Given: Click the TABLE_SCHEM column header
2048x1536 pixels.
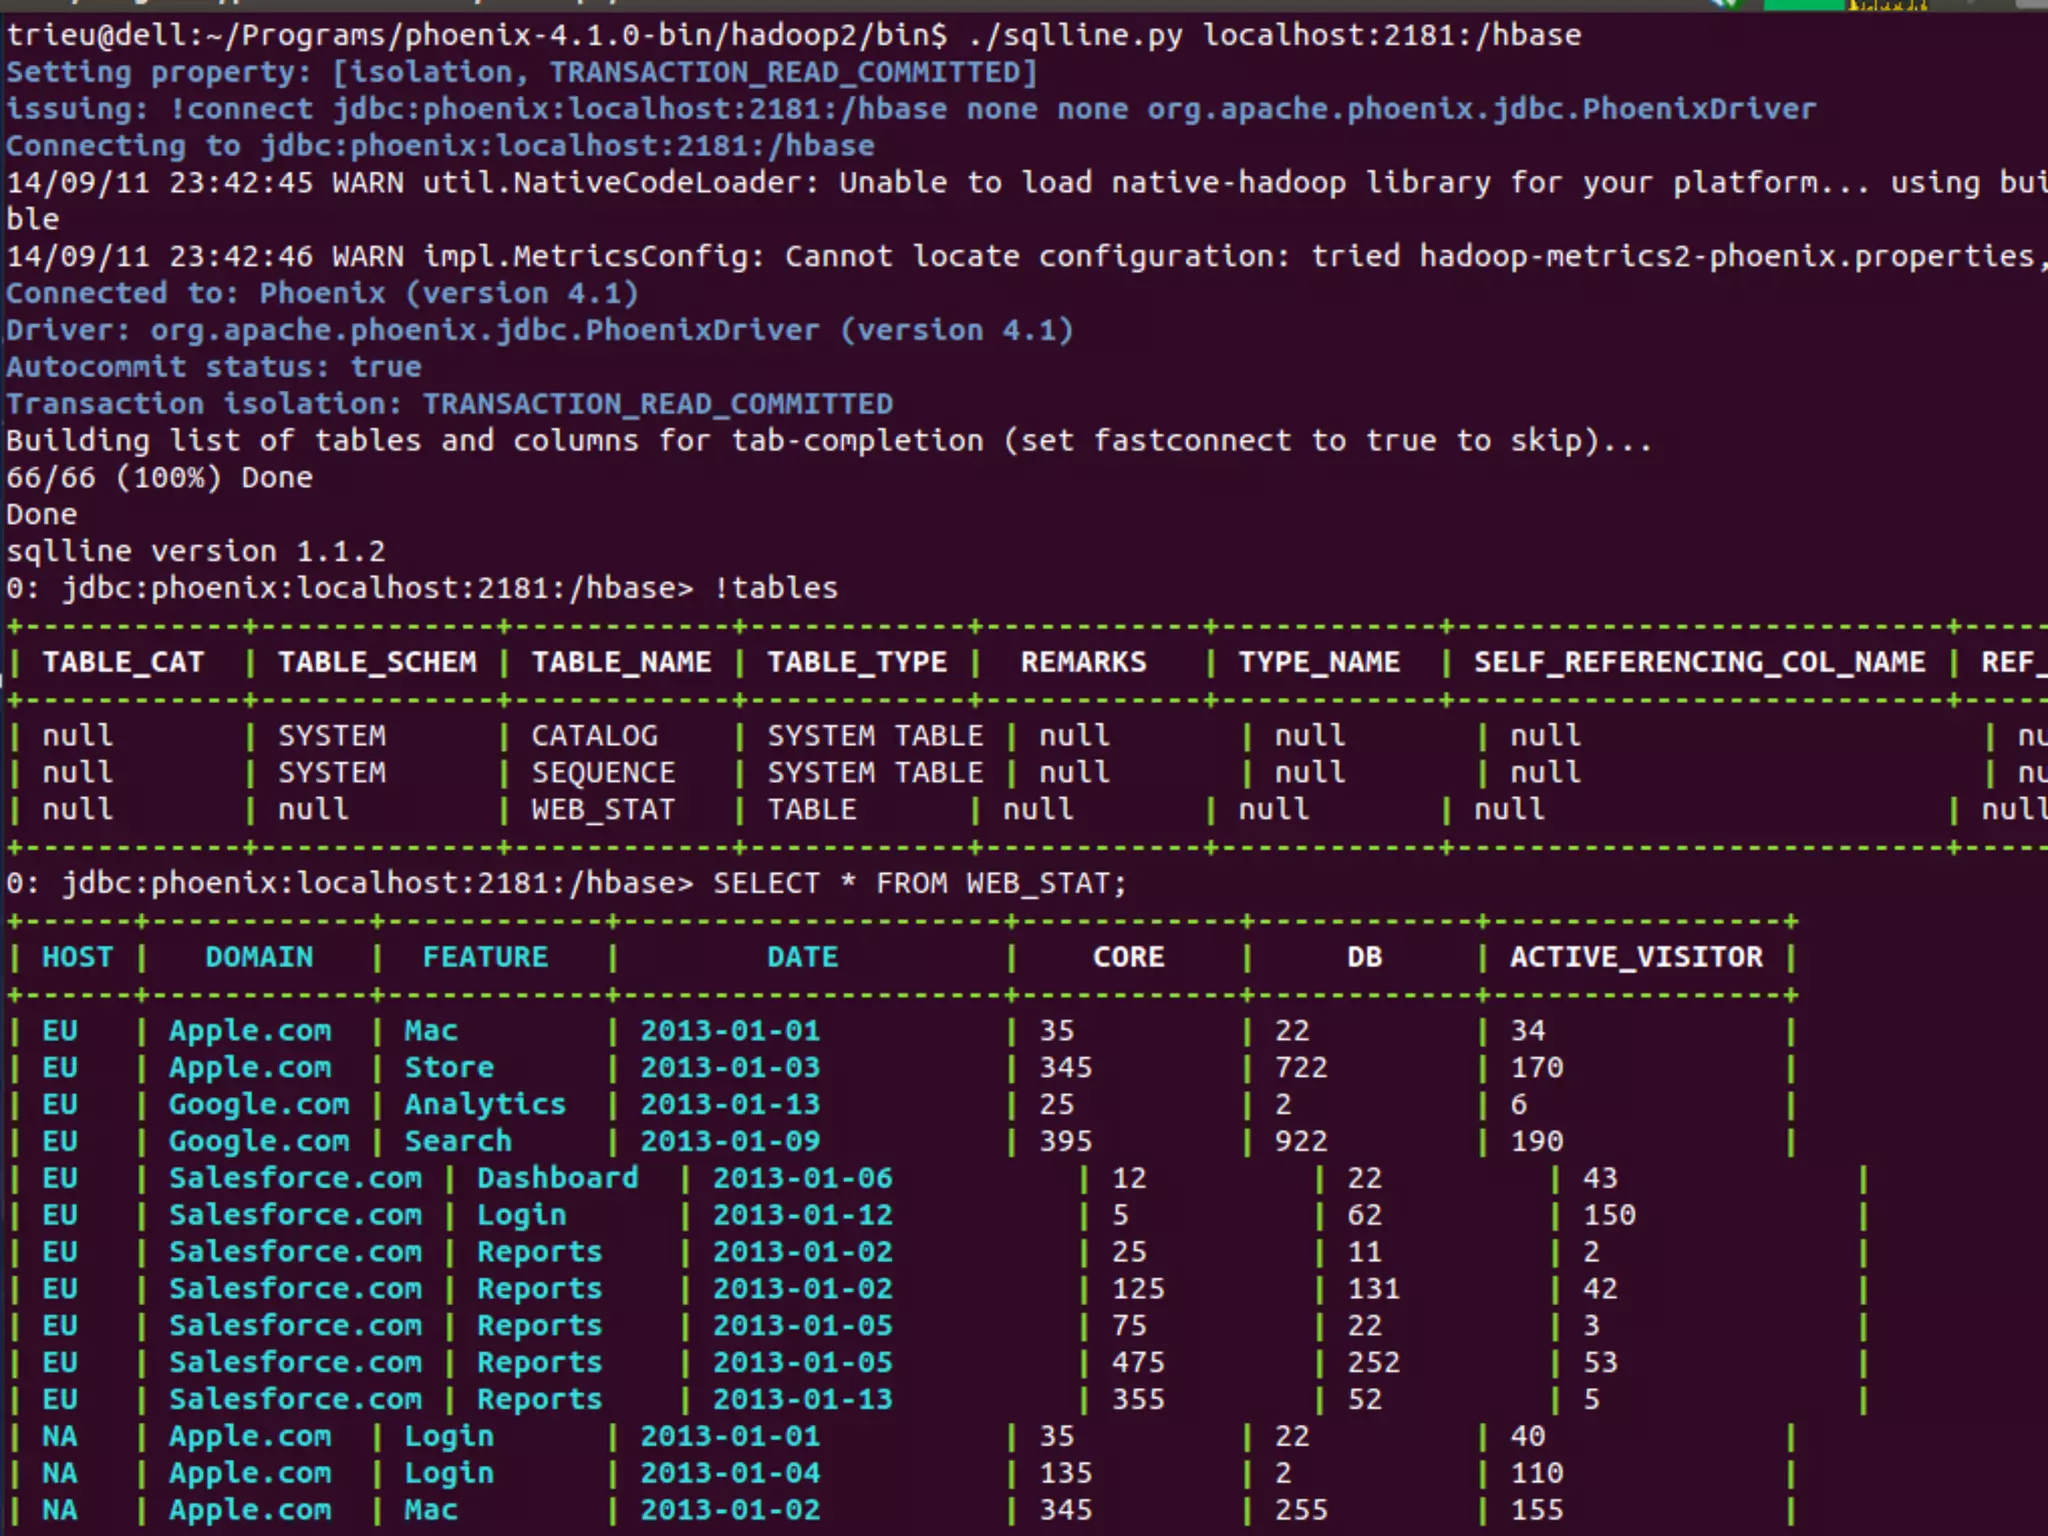Looking at the screenshot, I should pyautogui.click(x=377, y=662).
